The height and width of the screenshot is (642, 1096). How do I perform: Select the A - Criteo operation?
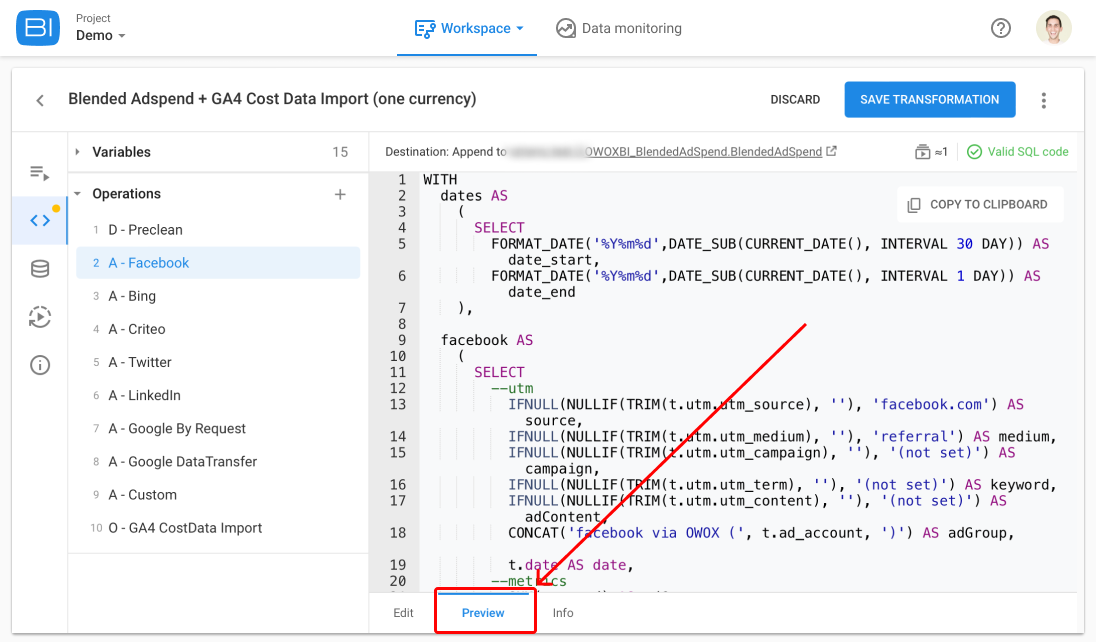click(x=218, y=329)
